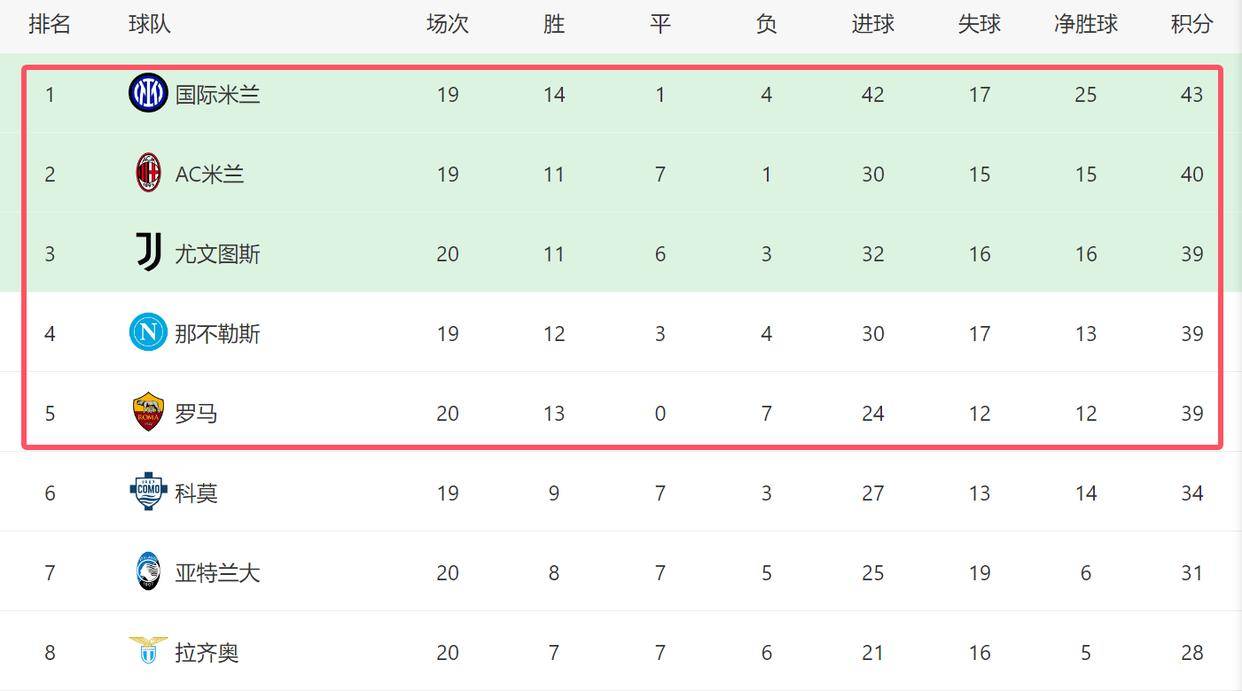Click the 场次 column header
The width and height of the screenshot is (1242, 691).
447,24
